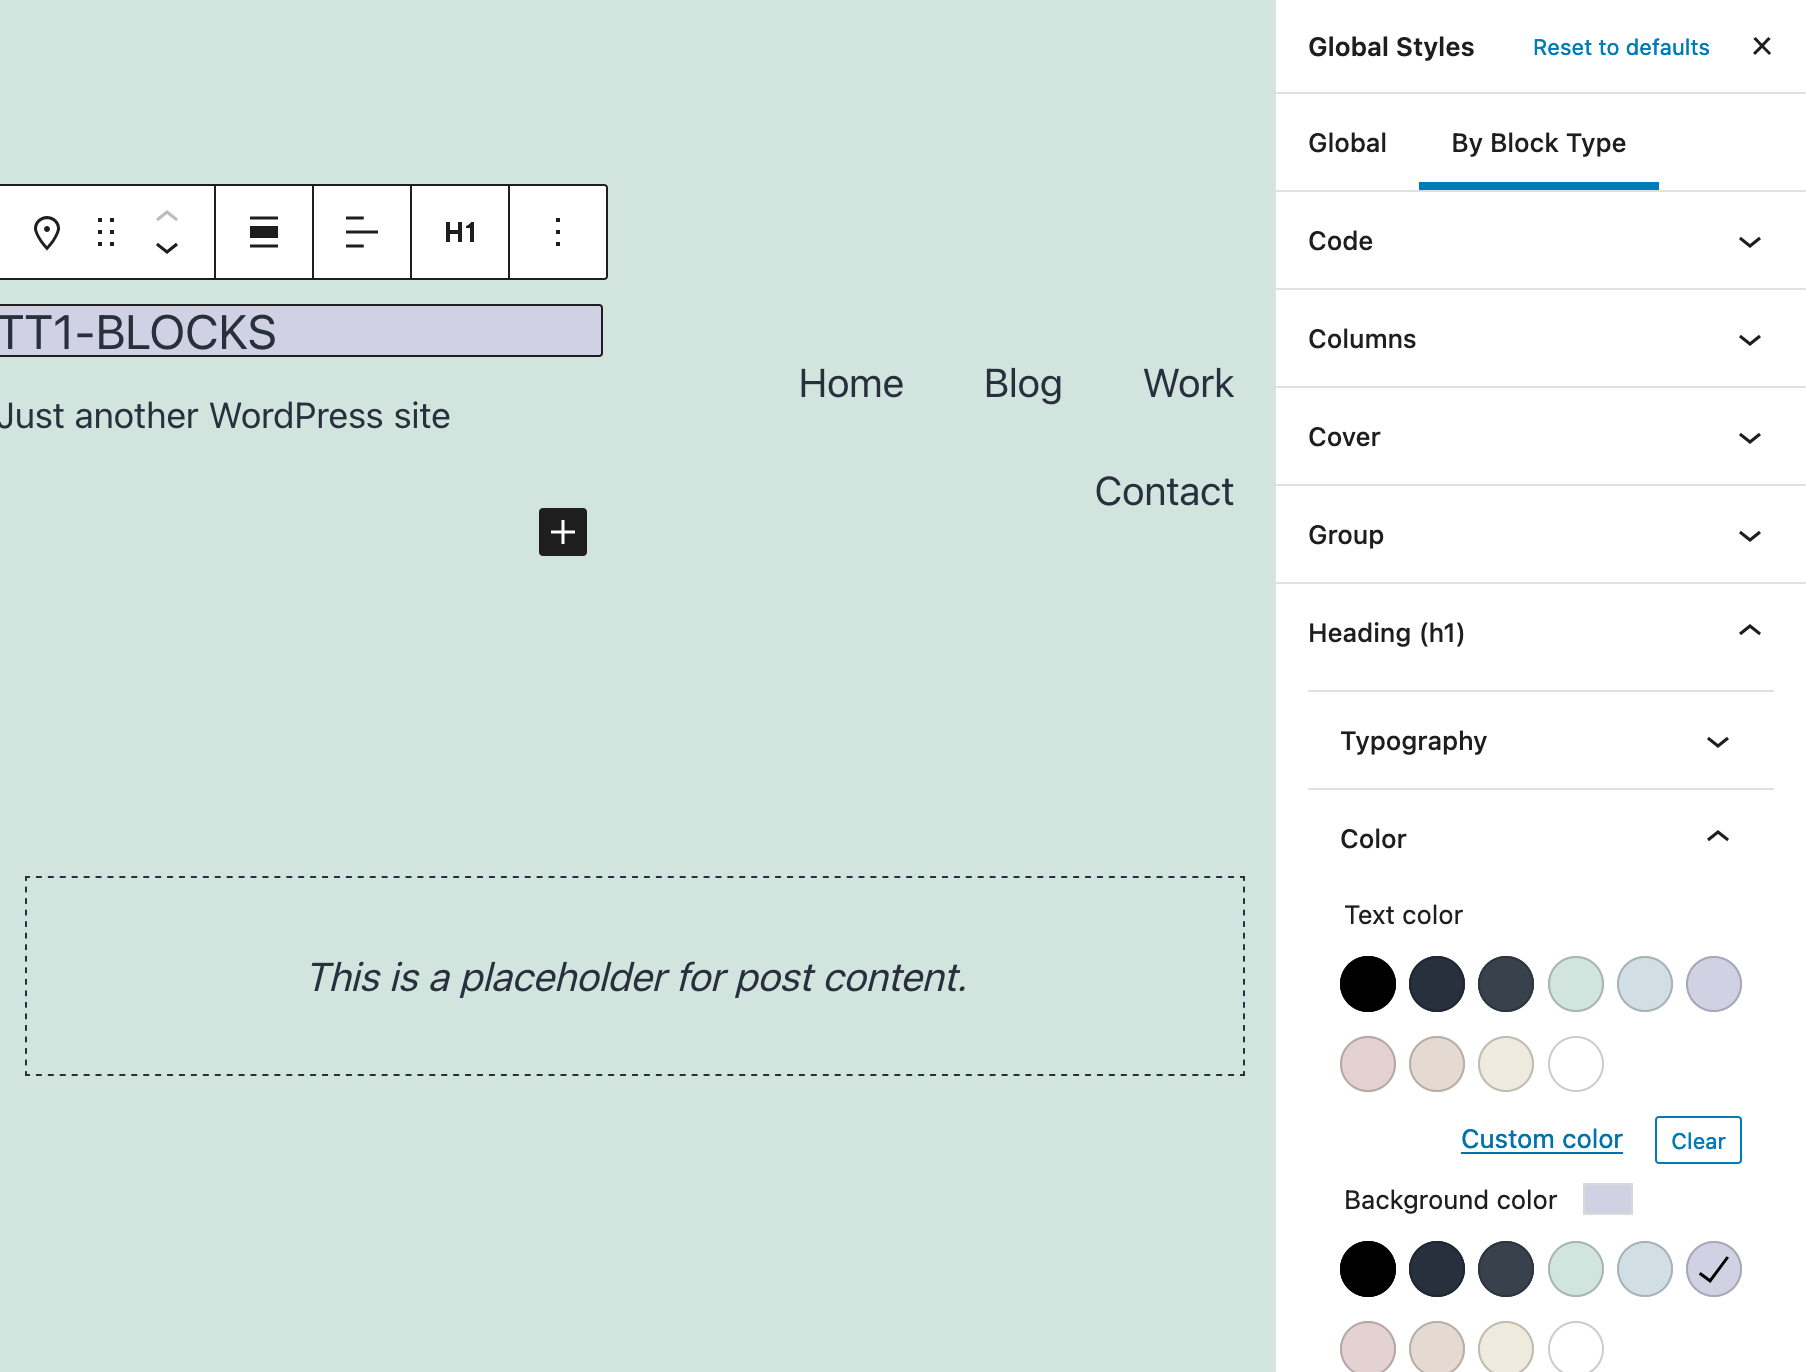Move the block up with the up arrow
Image resolution: width=1806 pixels, height=1372 pixels.
pyautogui.click(x=167, y=214)
